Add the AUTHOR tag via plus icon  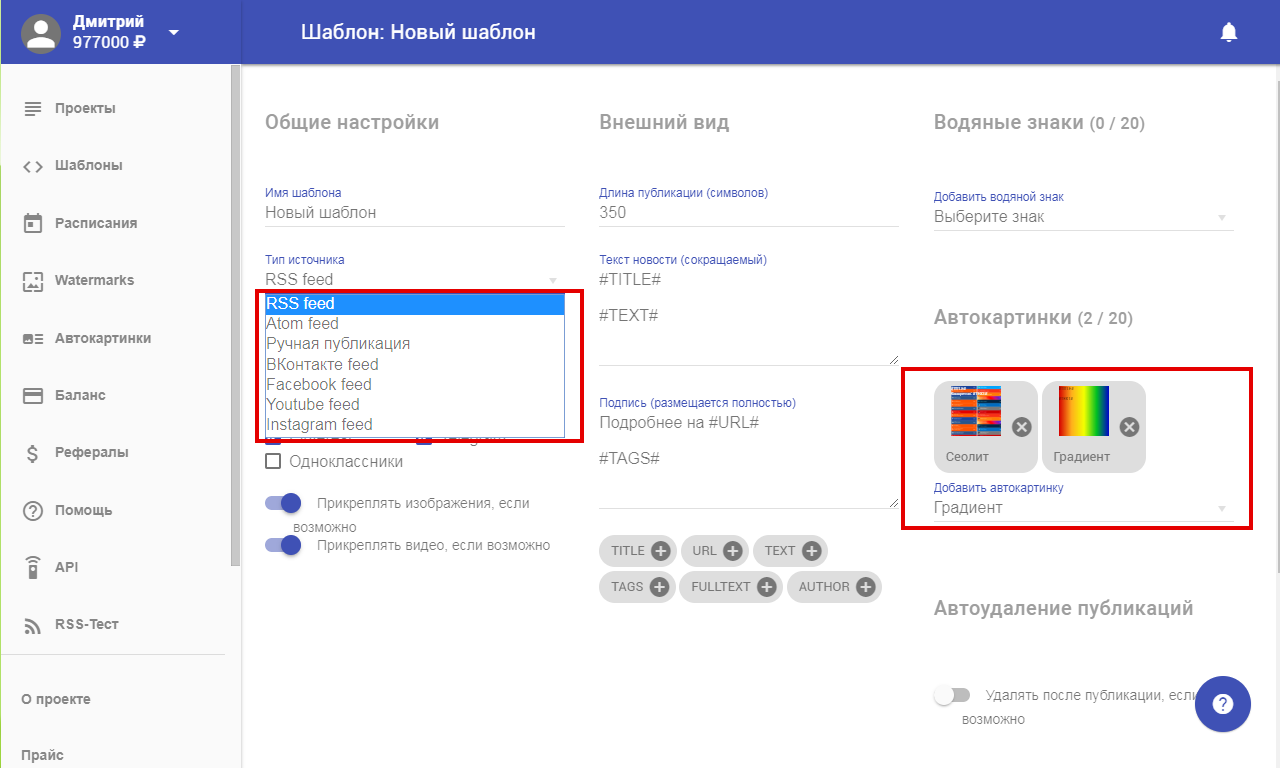click(866, 587)
